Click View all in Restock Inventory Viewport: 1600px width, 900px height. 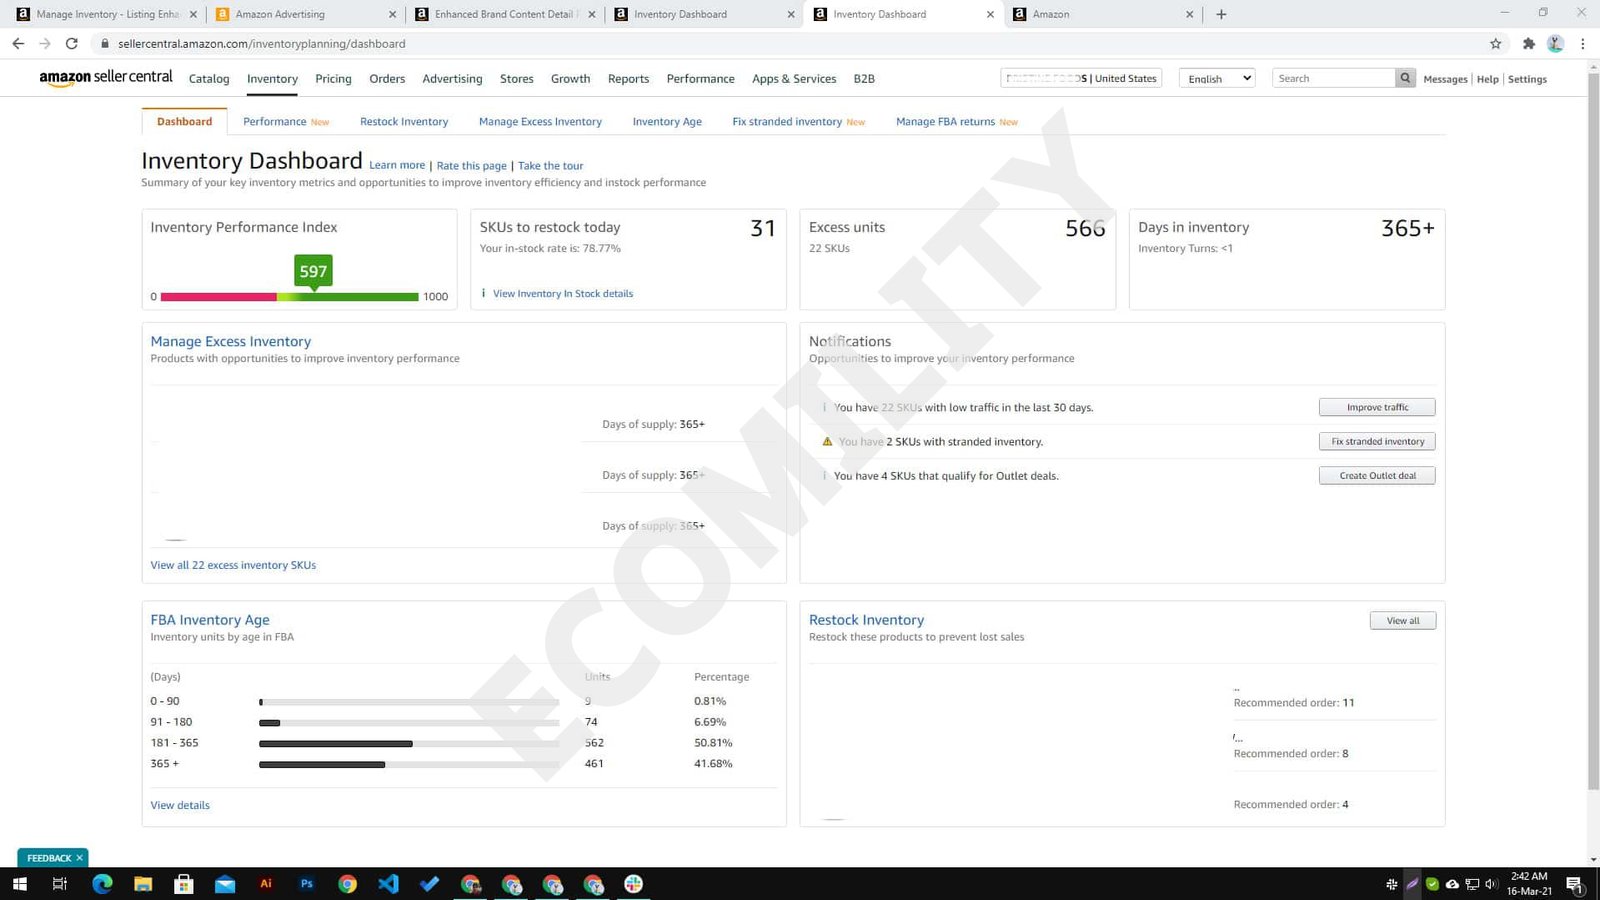(x=1402, y=621)
